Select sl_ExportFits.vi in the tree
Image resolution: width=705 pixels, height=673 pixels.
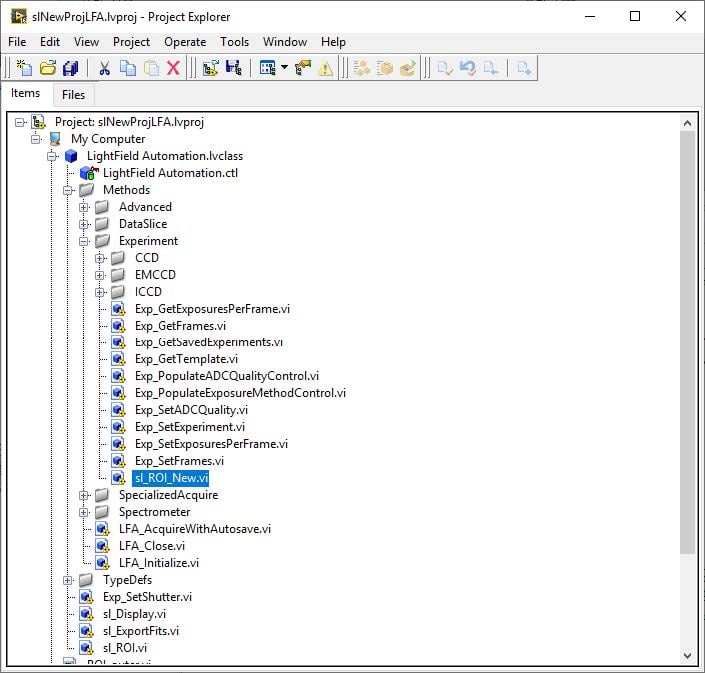click(x=141, y=631)
